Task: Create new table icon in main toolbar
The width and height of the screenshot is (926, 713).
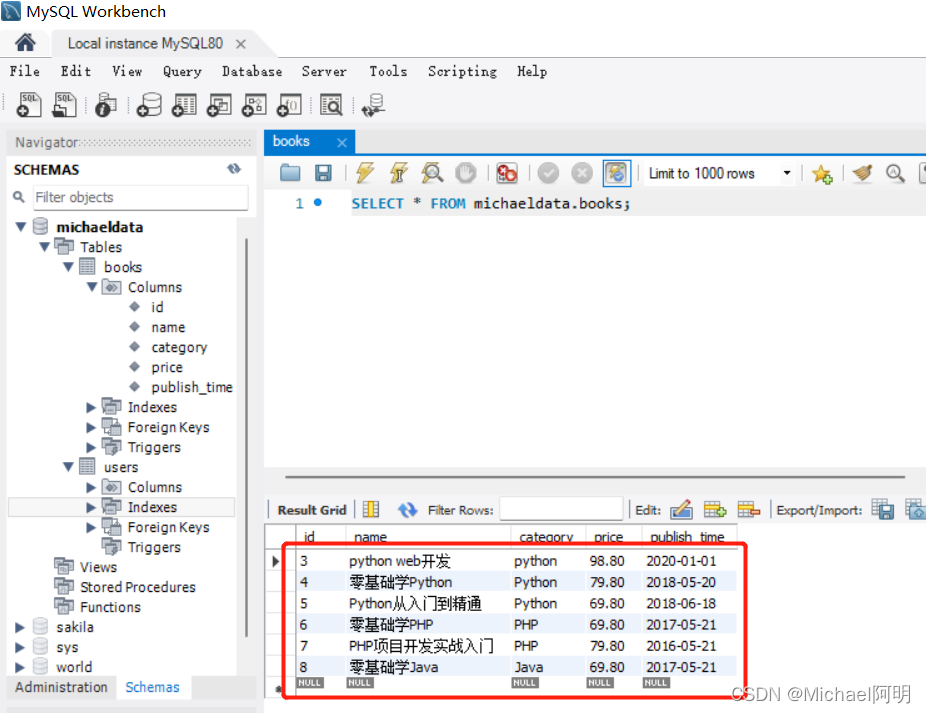Action: [184, 105]
